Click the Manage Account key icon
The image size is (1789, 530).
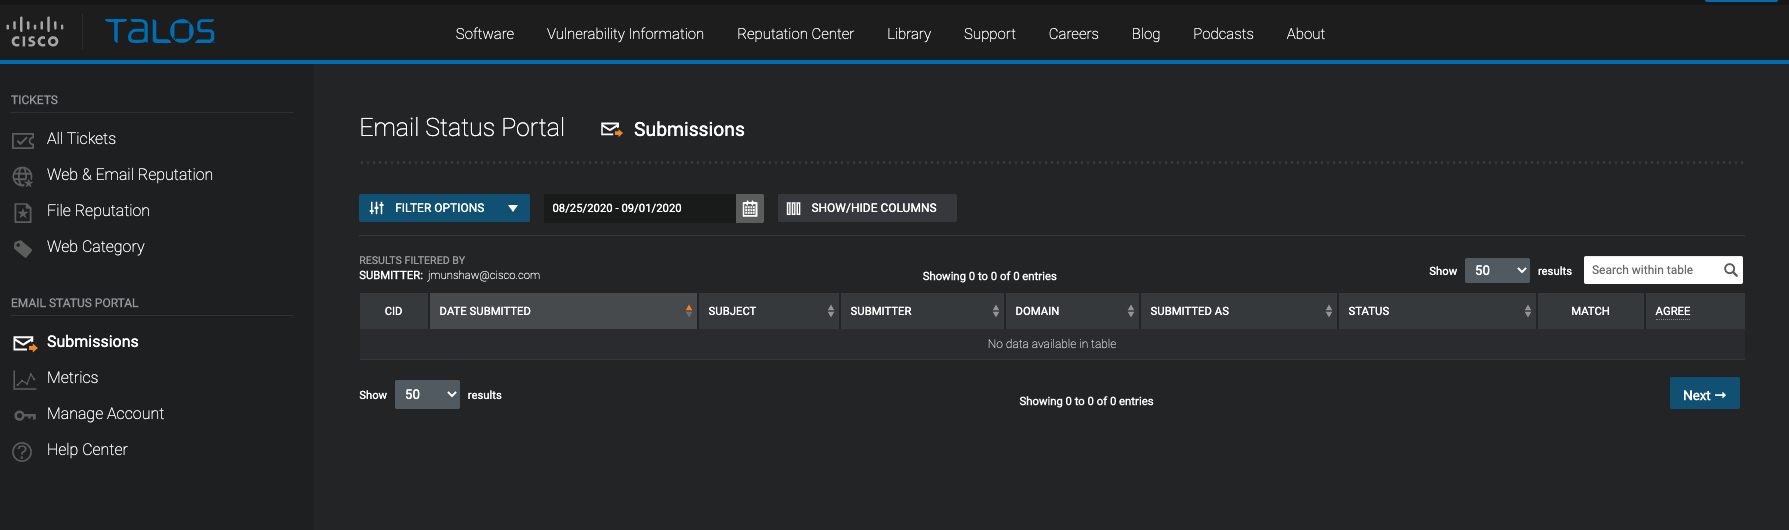24,415
